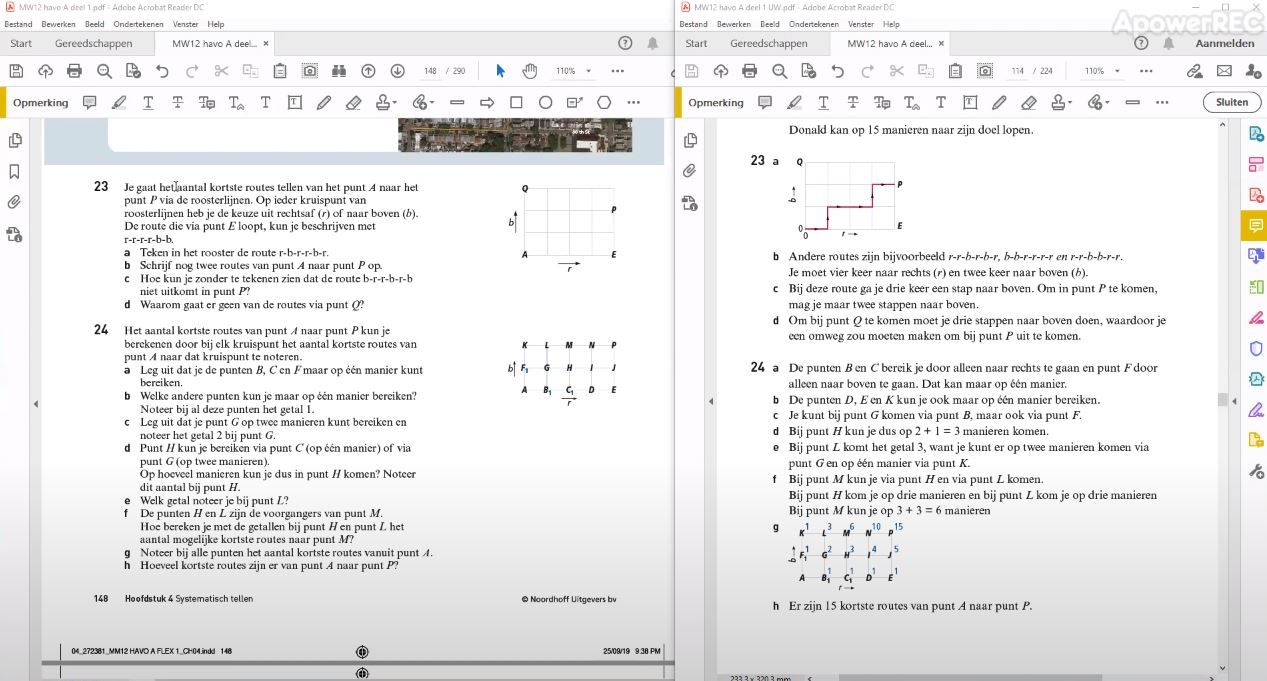
Task: Share a link to the file in right window
Action: pyautogui.click(x=1194, y=71)
